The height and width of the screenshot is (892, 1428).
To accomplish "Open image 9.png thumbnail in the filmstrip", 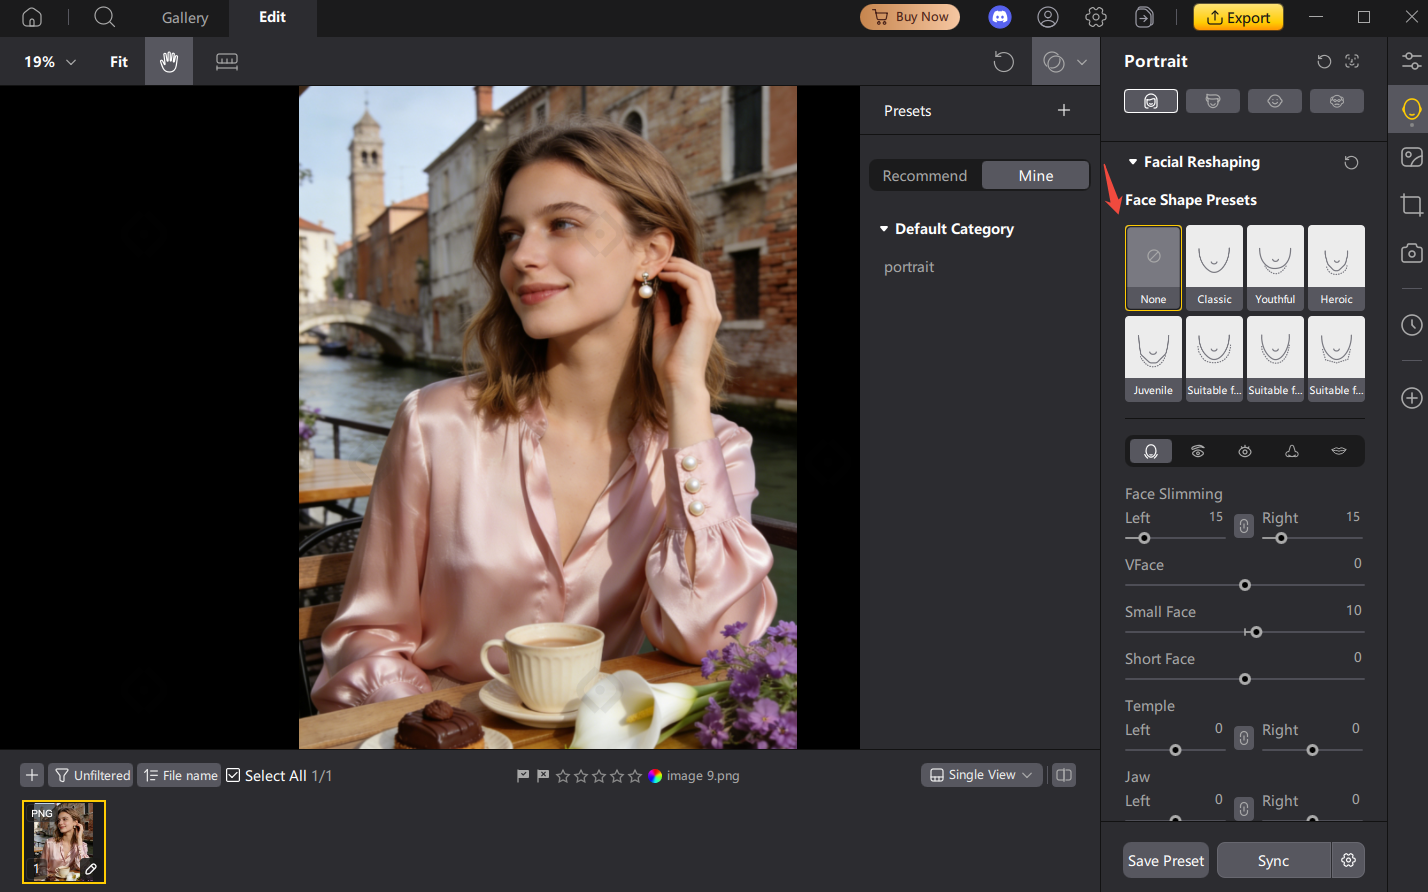I will 63,841.
